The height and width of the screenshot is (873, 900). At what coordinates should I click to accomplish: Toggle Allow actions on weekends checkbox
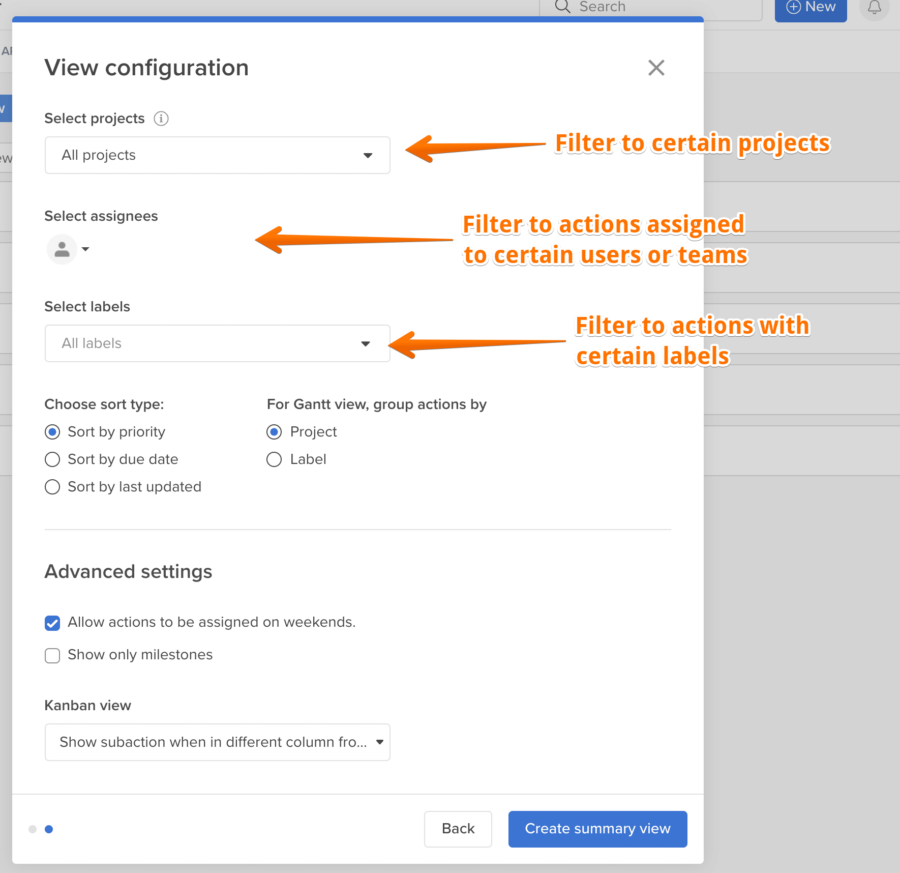click(52, 623)
